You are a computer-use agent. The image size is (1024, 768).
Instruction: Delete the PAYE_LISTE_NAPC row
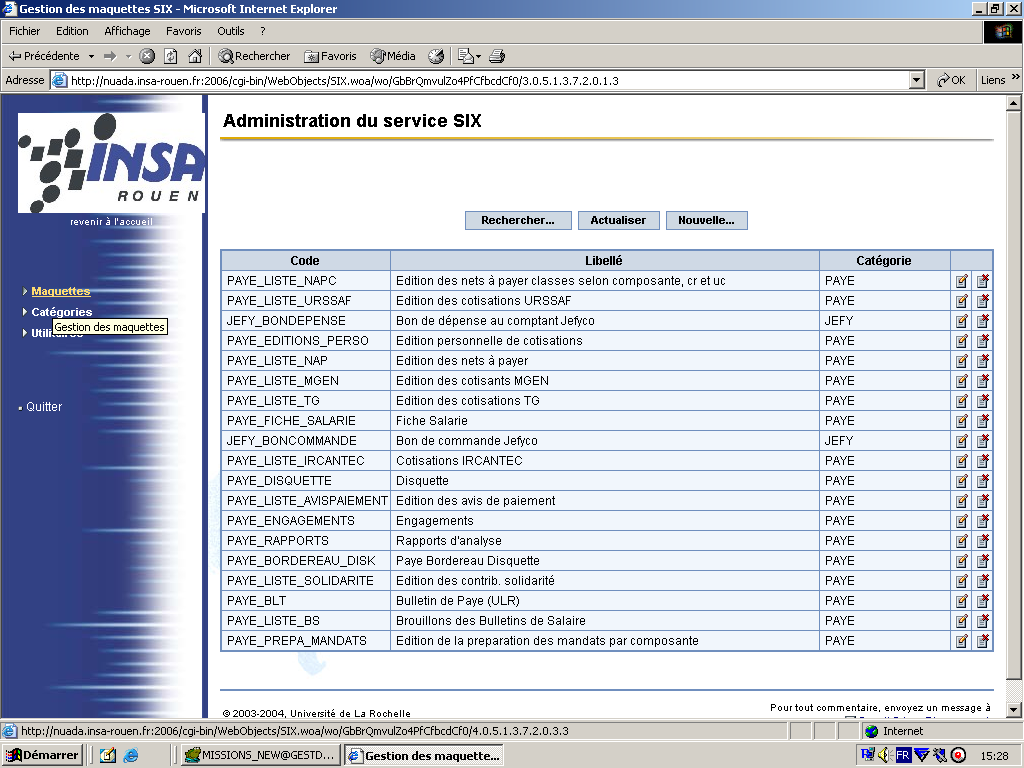point(983,281)
